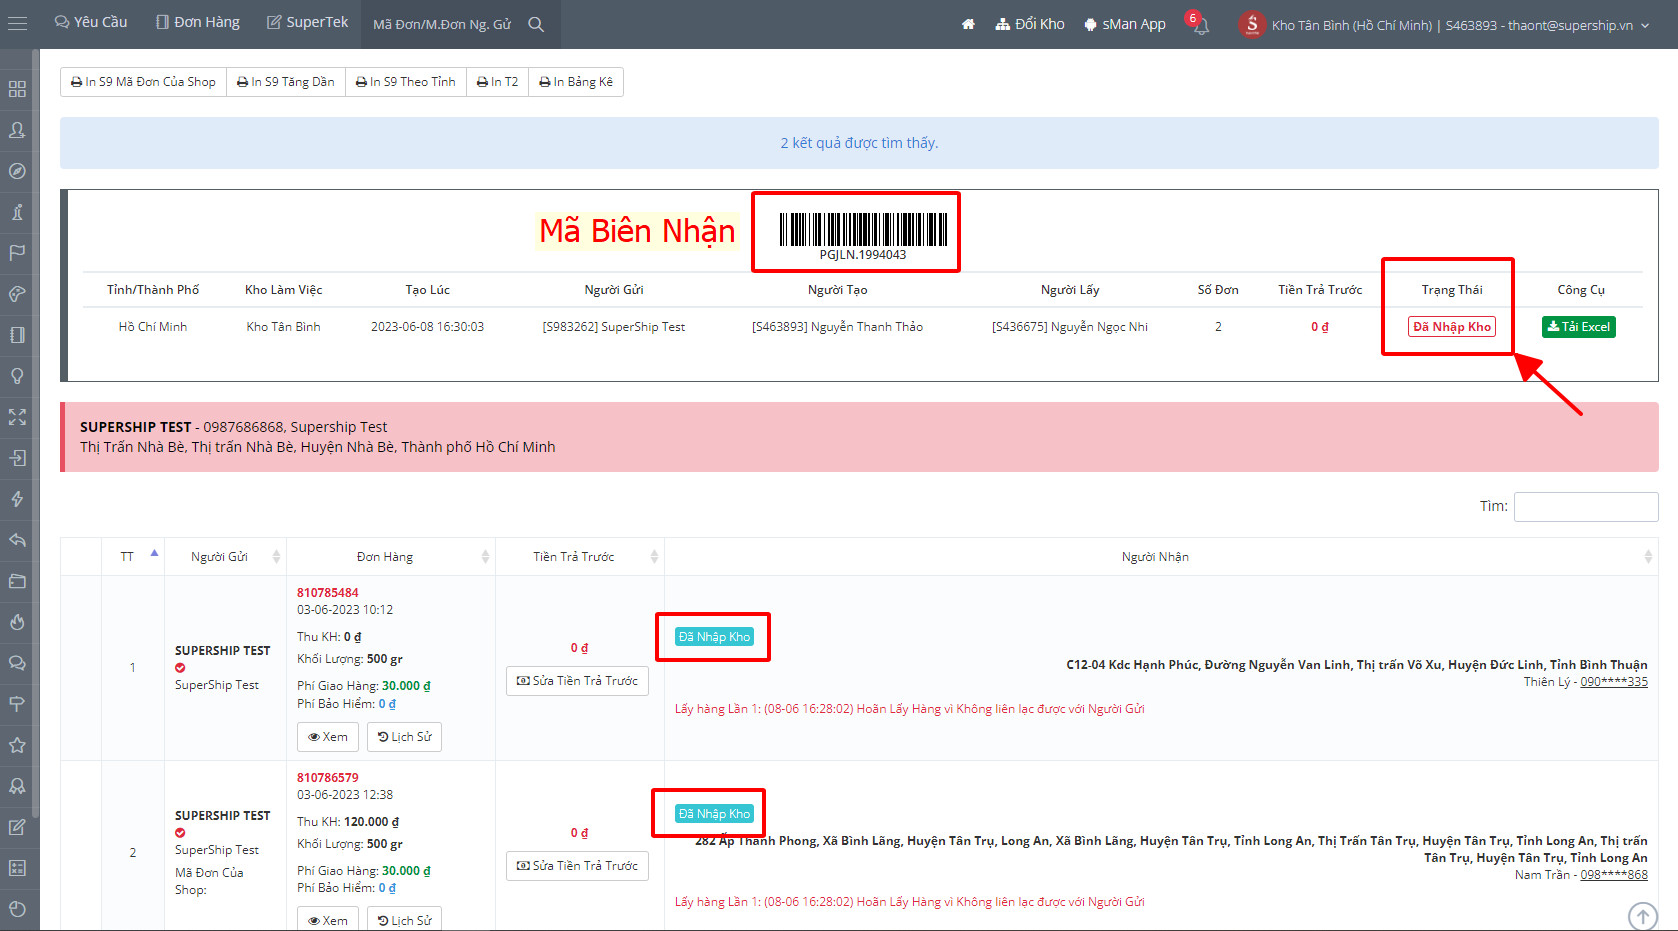The image size is (1678, 931).
Task: Open sMan App link
Action: 1125,24
